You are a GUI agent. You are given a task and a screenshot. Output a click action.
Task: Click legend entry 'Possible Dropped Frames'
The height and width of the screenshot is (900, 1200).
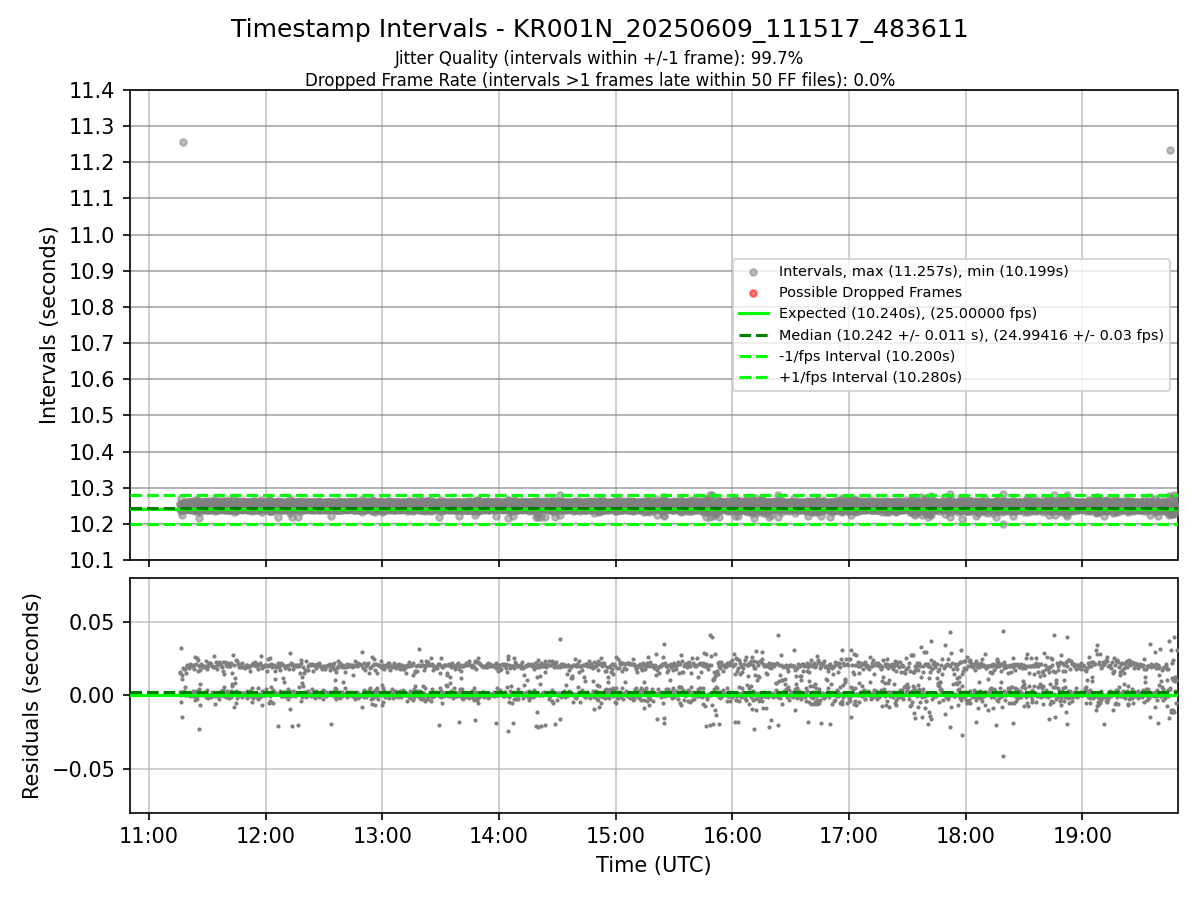(x=870, y=292)
